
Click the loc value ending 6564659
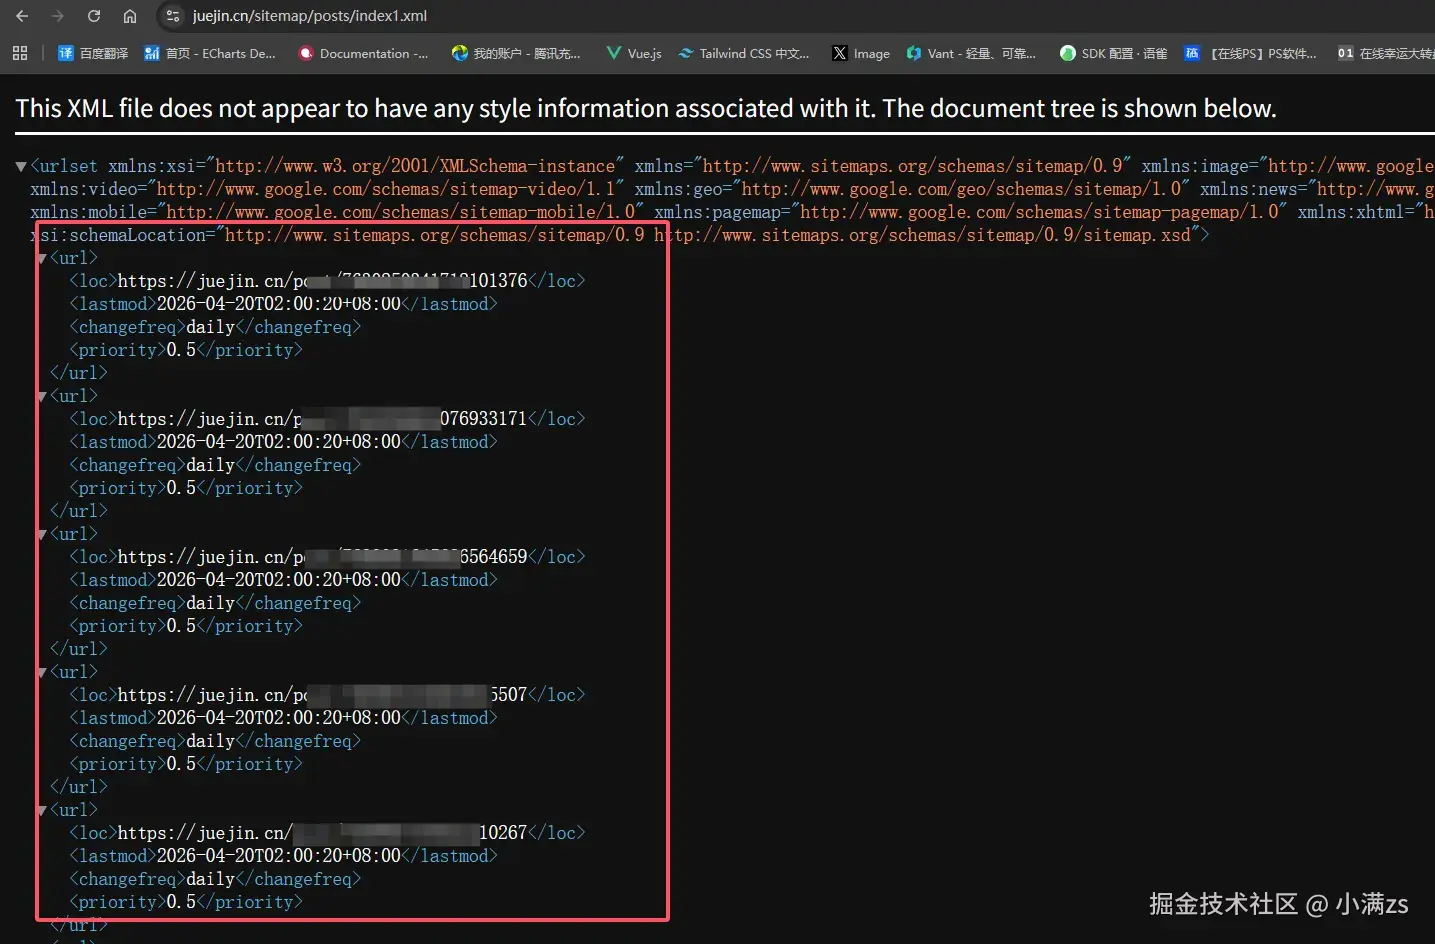point(322,557)
